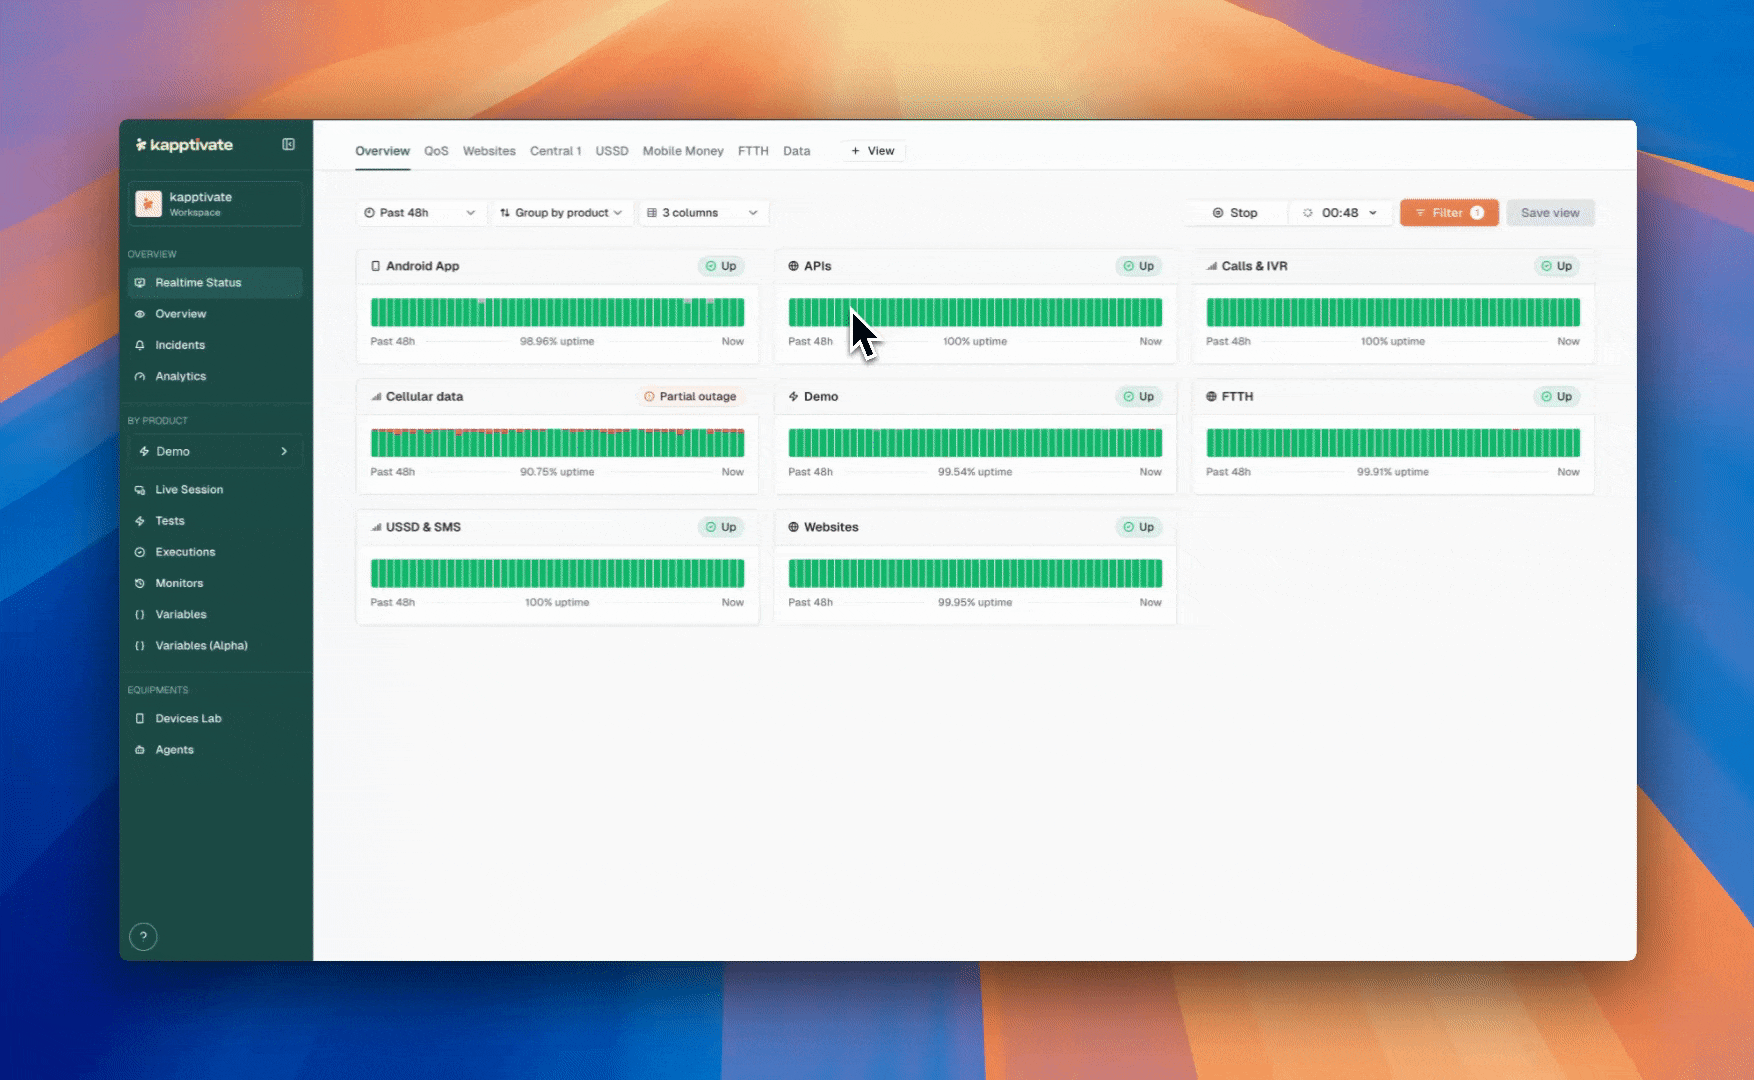
Task: Click the help question mark icon
Action: pyautogui.click(x=143, y=936)
